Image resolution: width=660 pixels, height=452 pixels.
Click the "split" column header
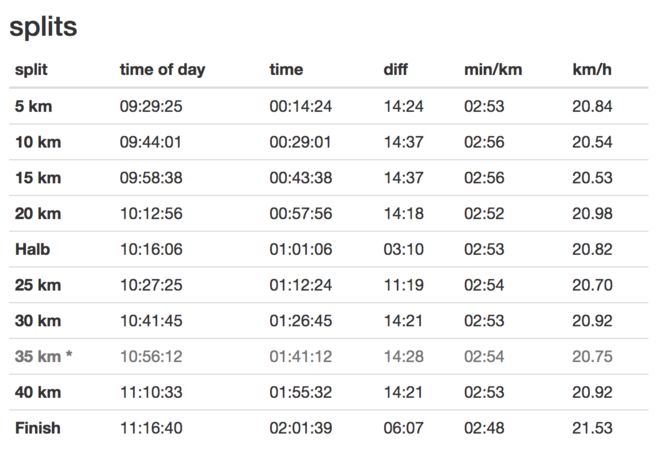point(31,70)
